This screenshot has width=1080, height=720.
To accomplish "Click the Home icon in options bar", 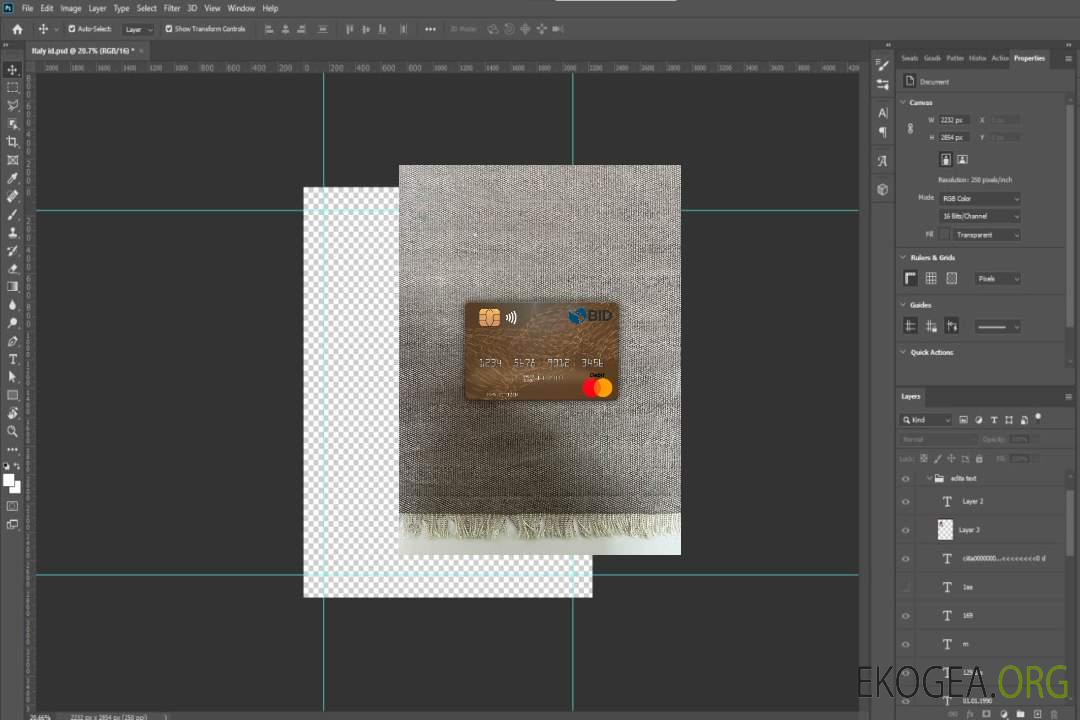I will 17,29.
